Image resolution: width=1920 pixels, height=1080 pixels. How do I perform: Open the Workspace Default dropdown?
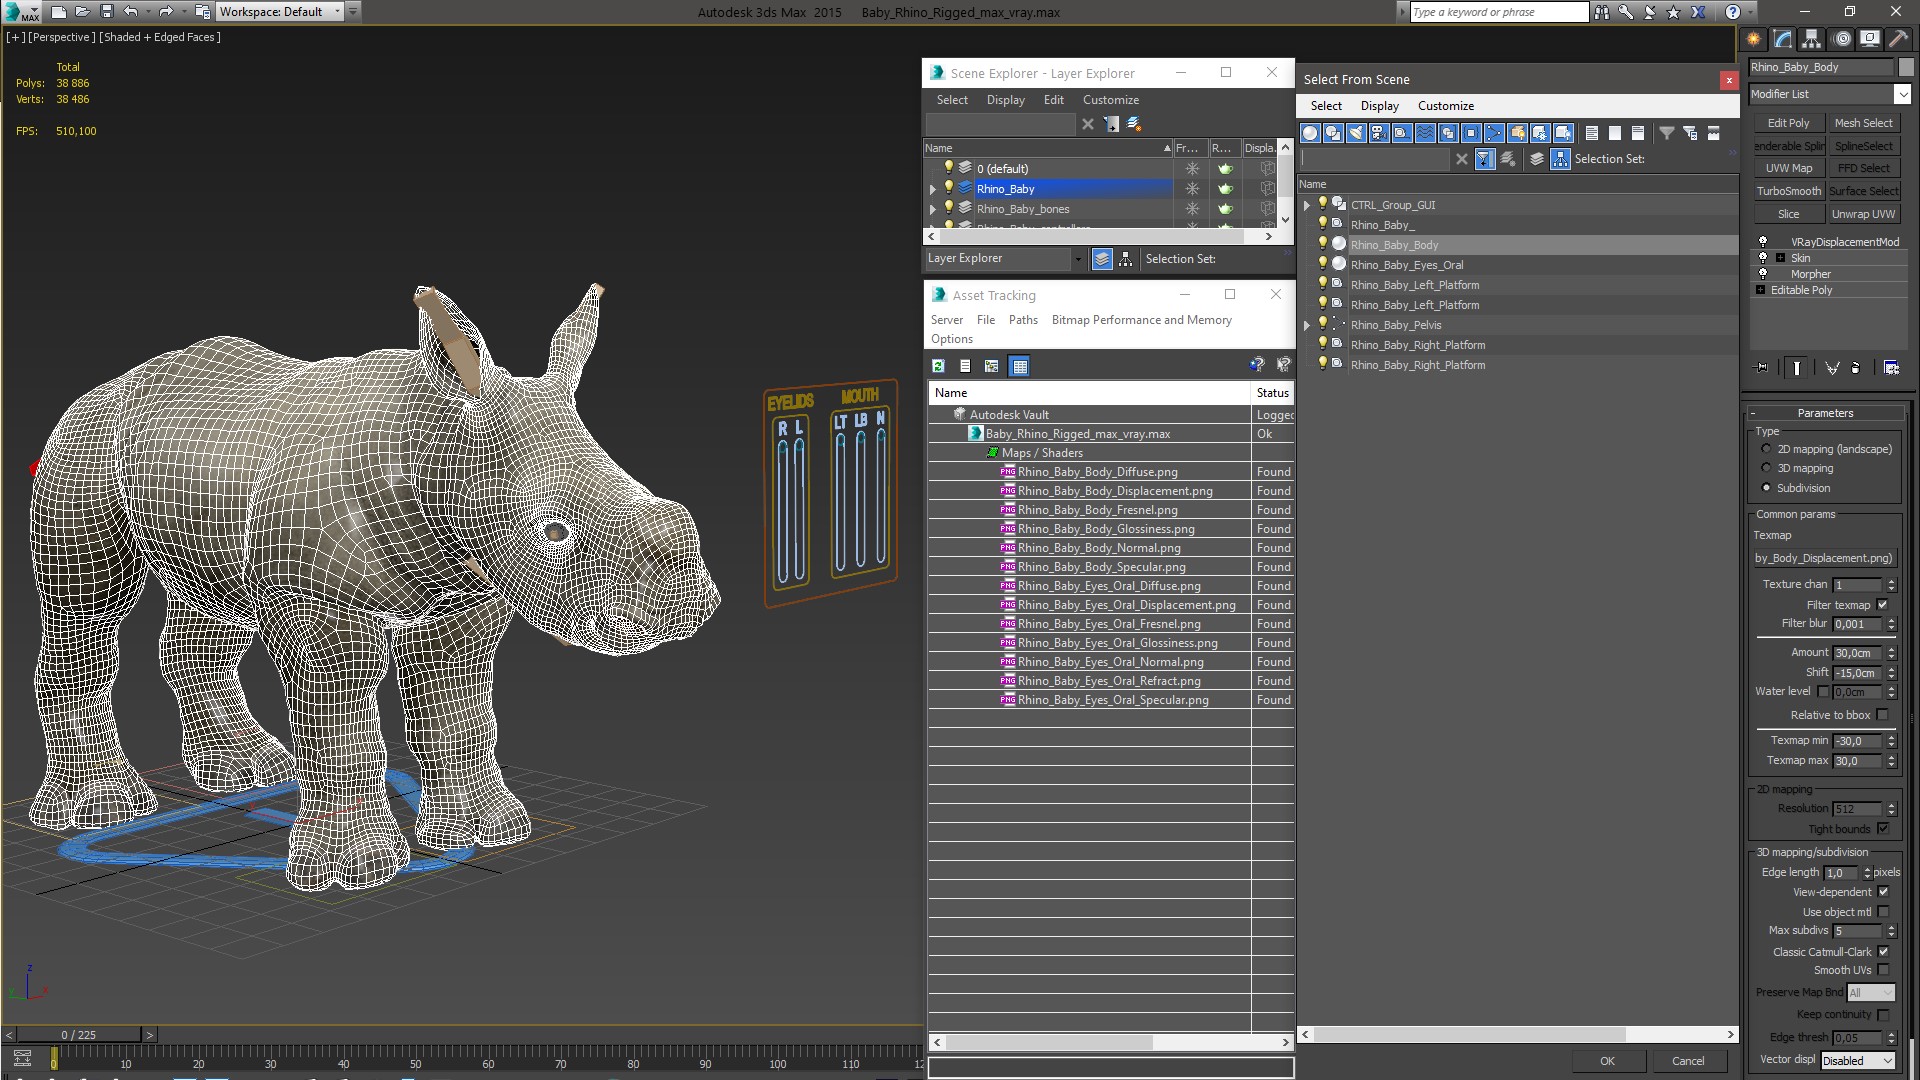(279, 12)
